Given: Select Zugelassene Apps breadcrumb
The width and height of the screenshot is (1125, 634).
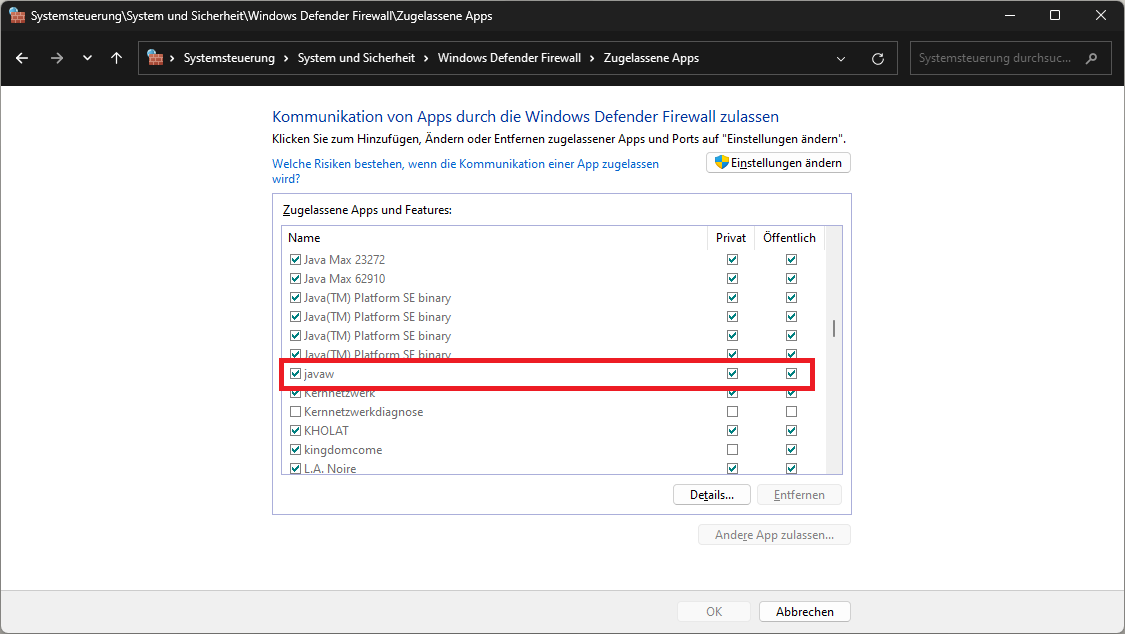Looking at the screenshot, I should click(x=651, y=58).
